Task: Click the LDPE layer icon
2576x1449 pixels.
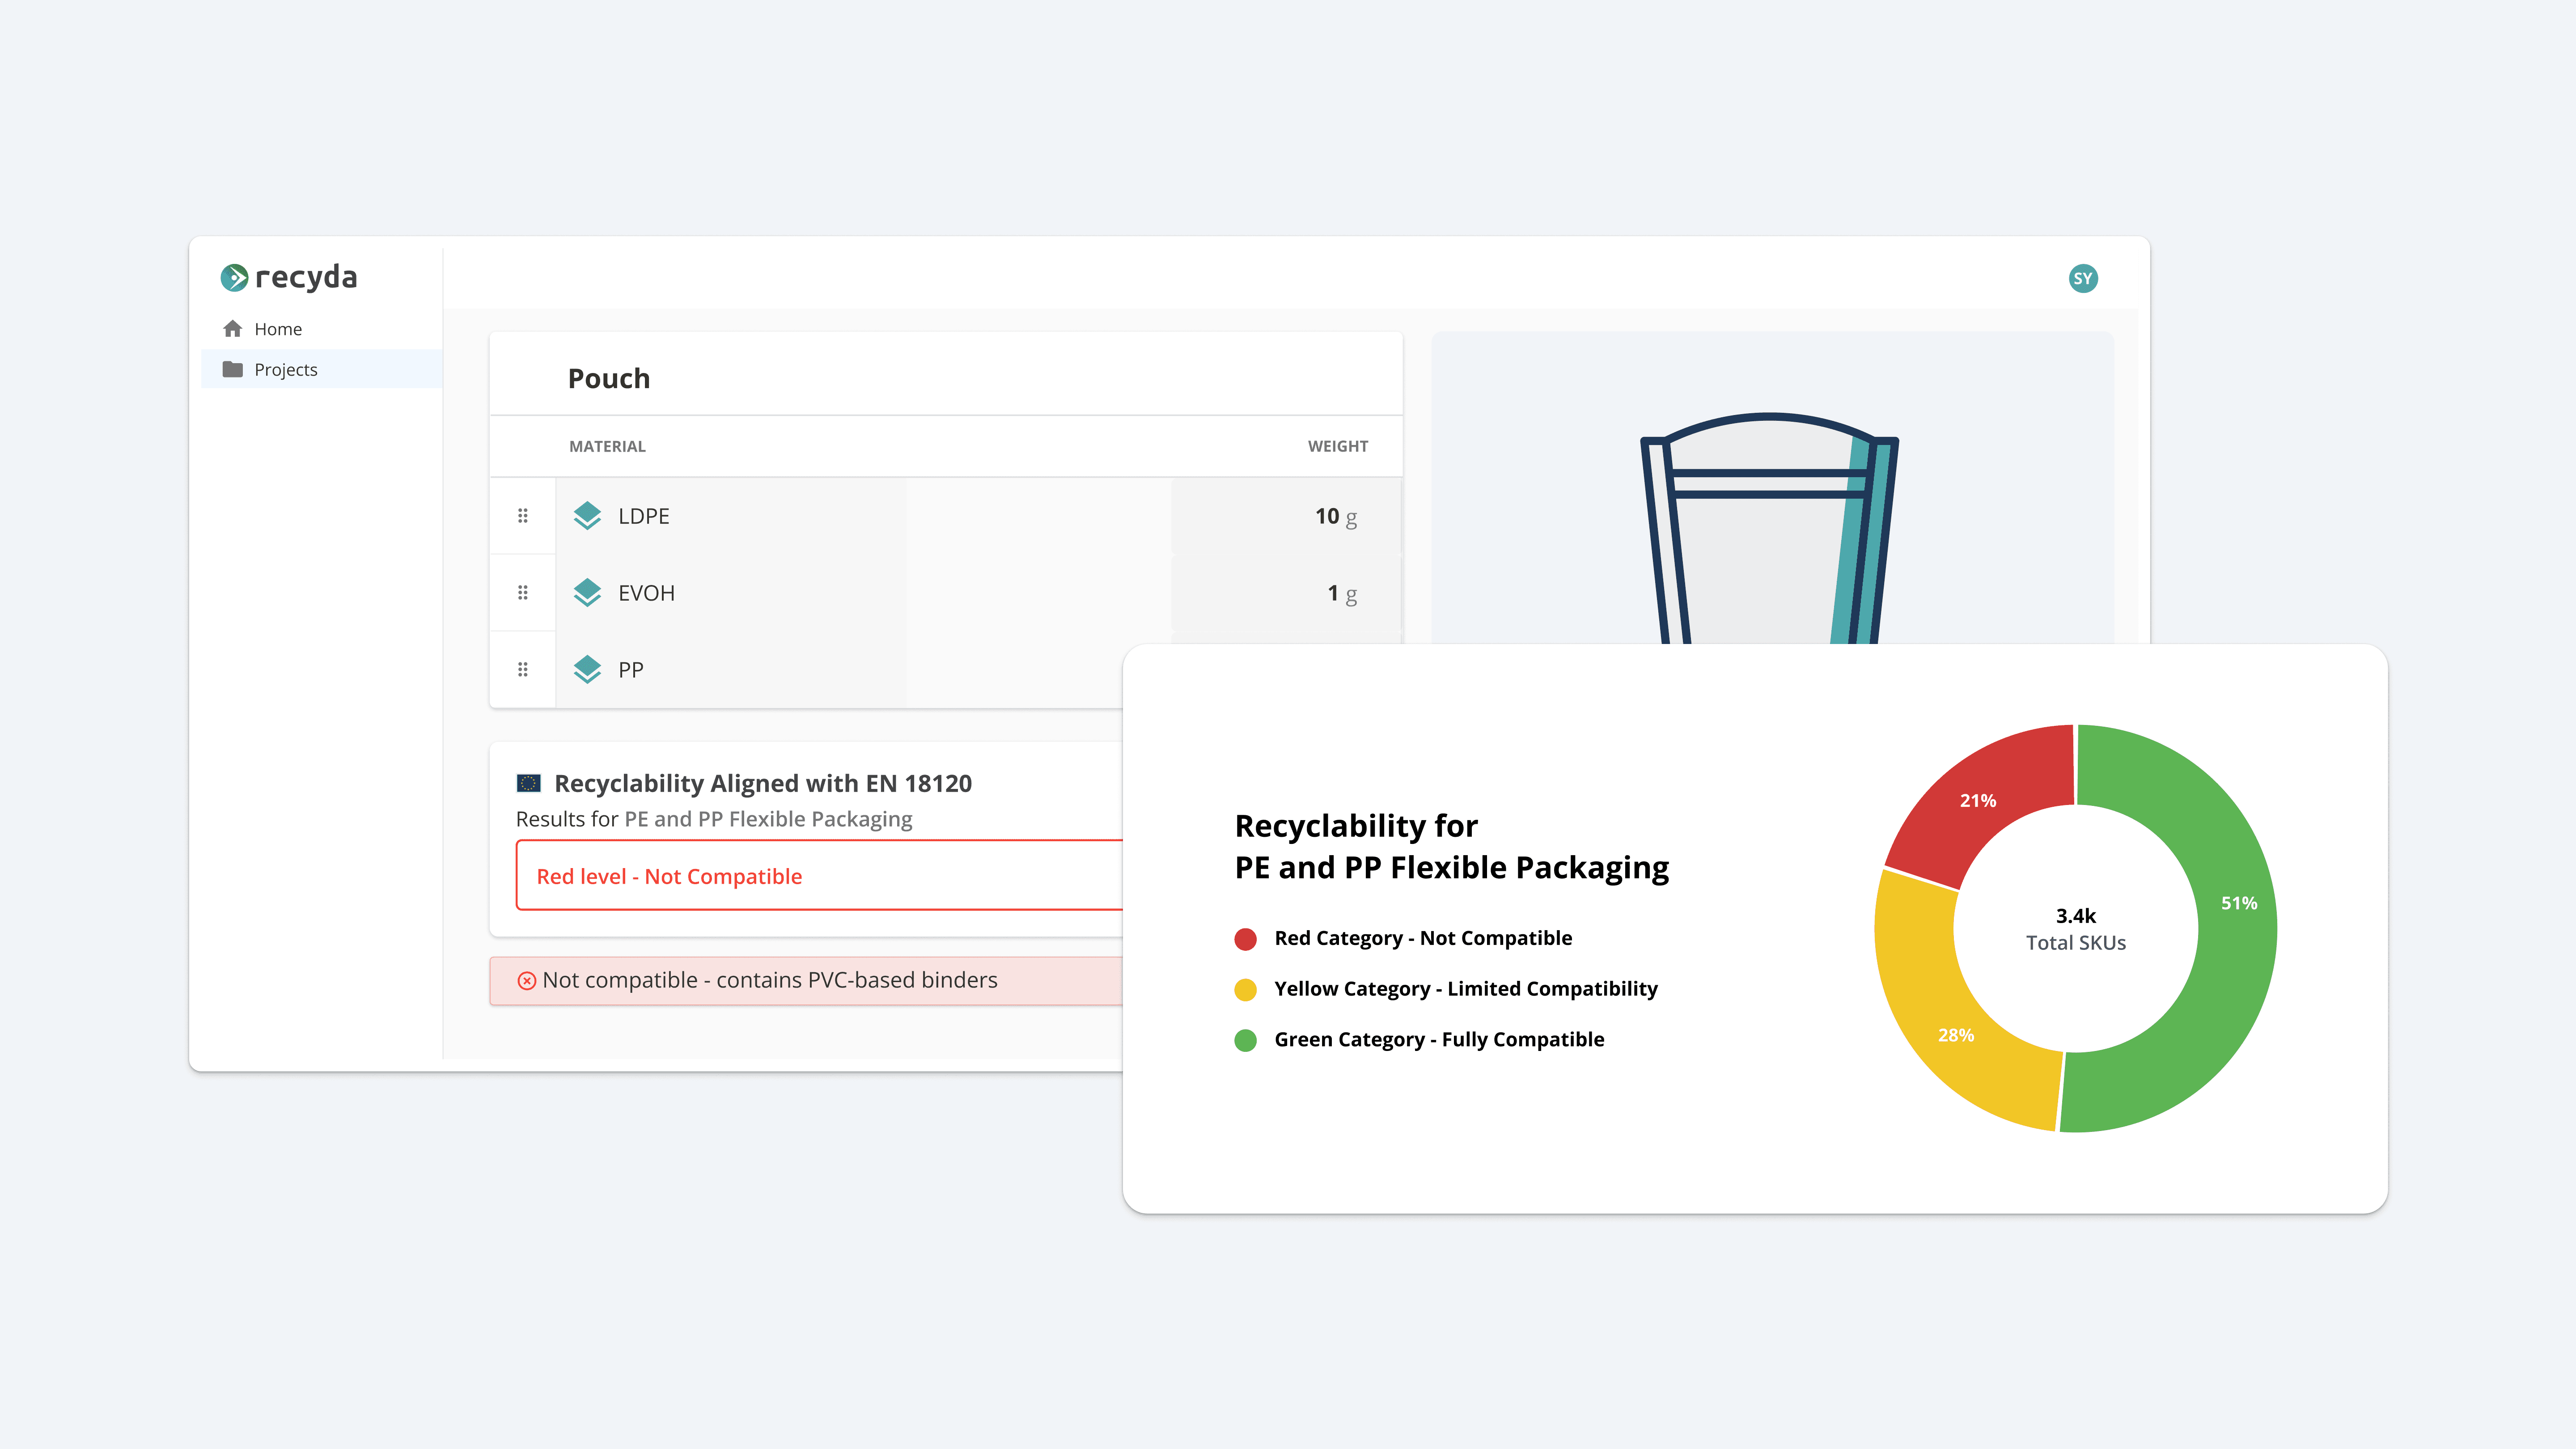Action: (x=588, y=516)
